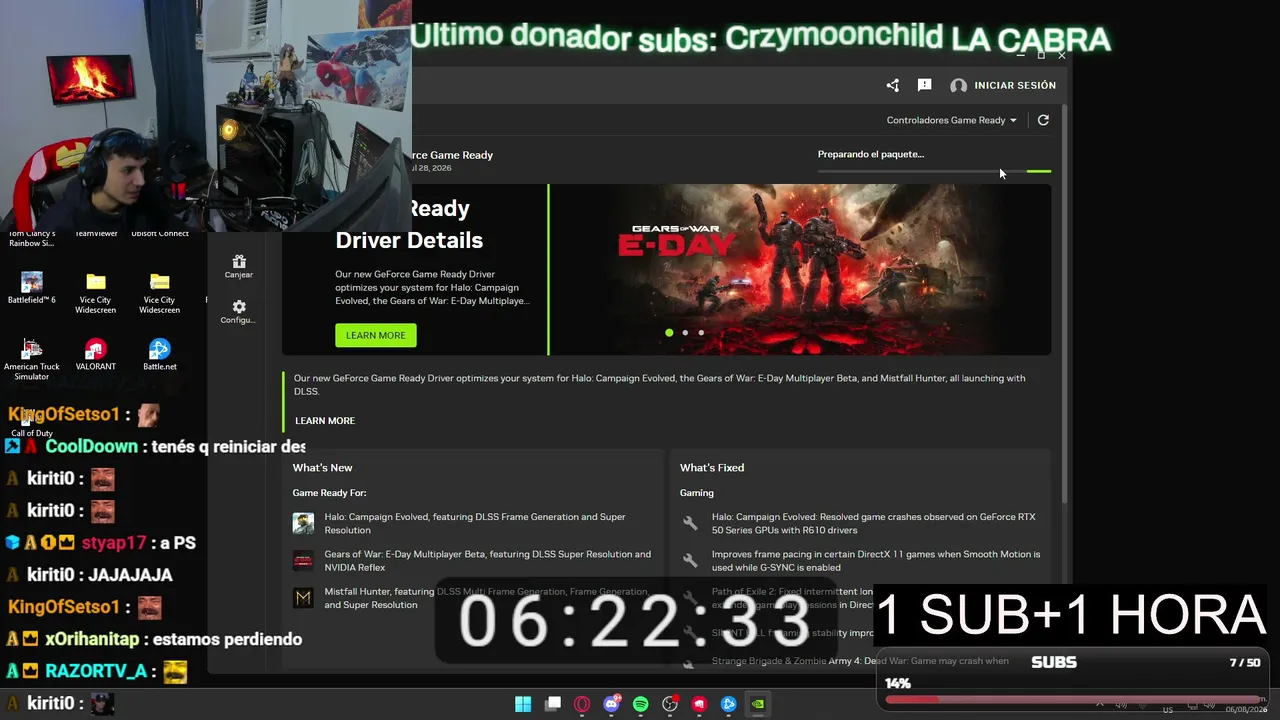This screenshot has height=720, width=1280.
Task: Open Discord from the taskbar
Action: coord(612,704)
